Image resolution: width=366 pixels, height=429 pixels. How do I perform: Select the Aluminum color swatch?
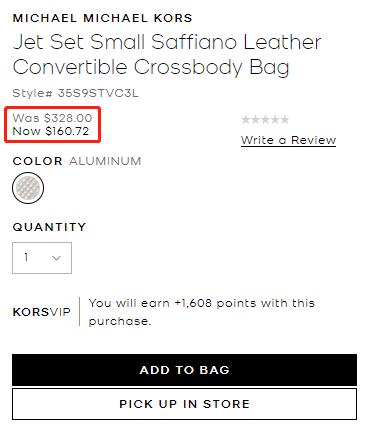(28, 188)
